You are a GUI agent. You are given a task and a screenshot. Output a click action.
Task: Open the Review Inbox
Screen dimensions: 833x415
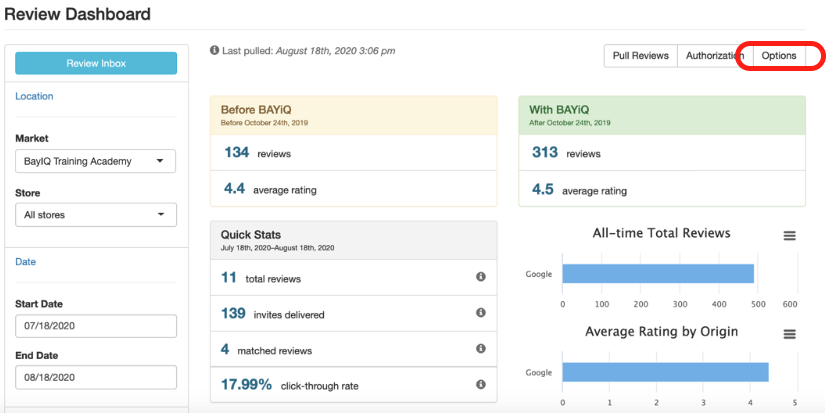tap(96, 63)
